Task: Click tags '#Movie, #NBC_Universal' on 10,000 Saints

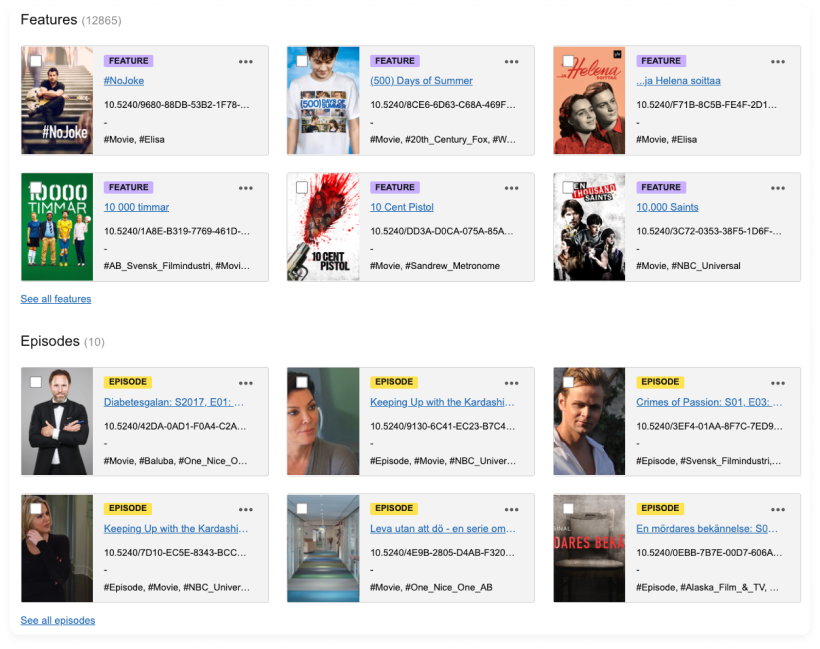Action: (x=688, y=266)
